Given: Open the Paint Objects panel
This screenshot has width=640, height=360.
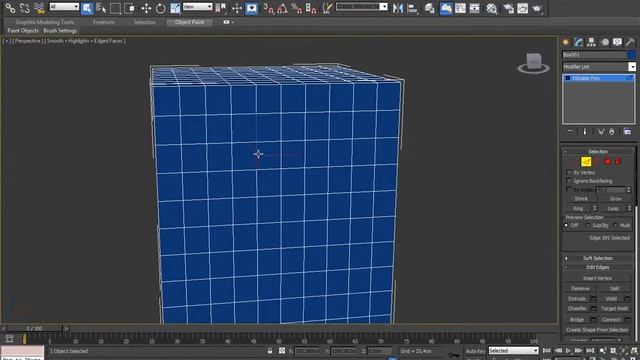Looking at the screenshot, I should point(23,31).
